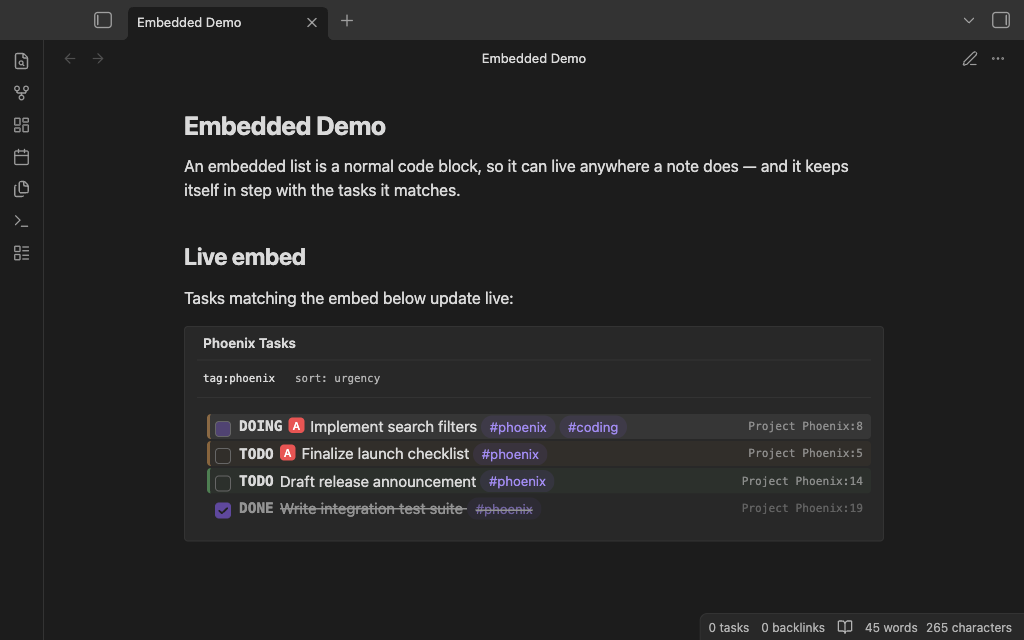The width and height of the screenshot is (1024, 640).
Task: Toggle the right sidebar panel icon
Action: point(1000,20)
